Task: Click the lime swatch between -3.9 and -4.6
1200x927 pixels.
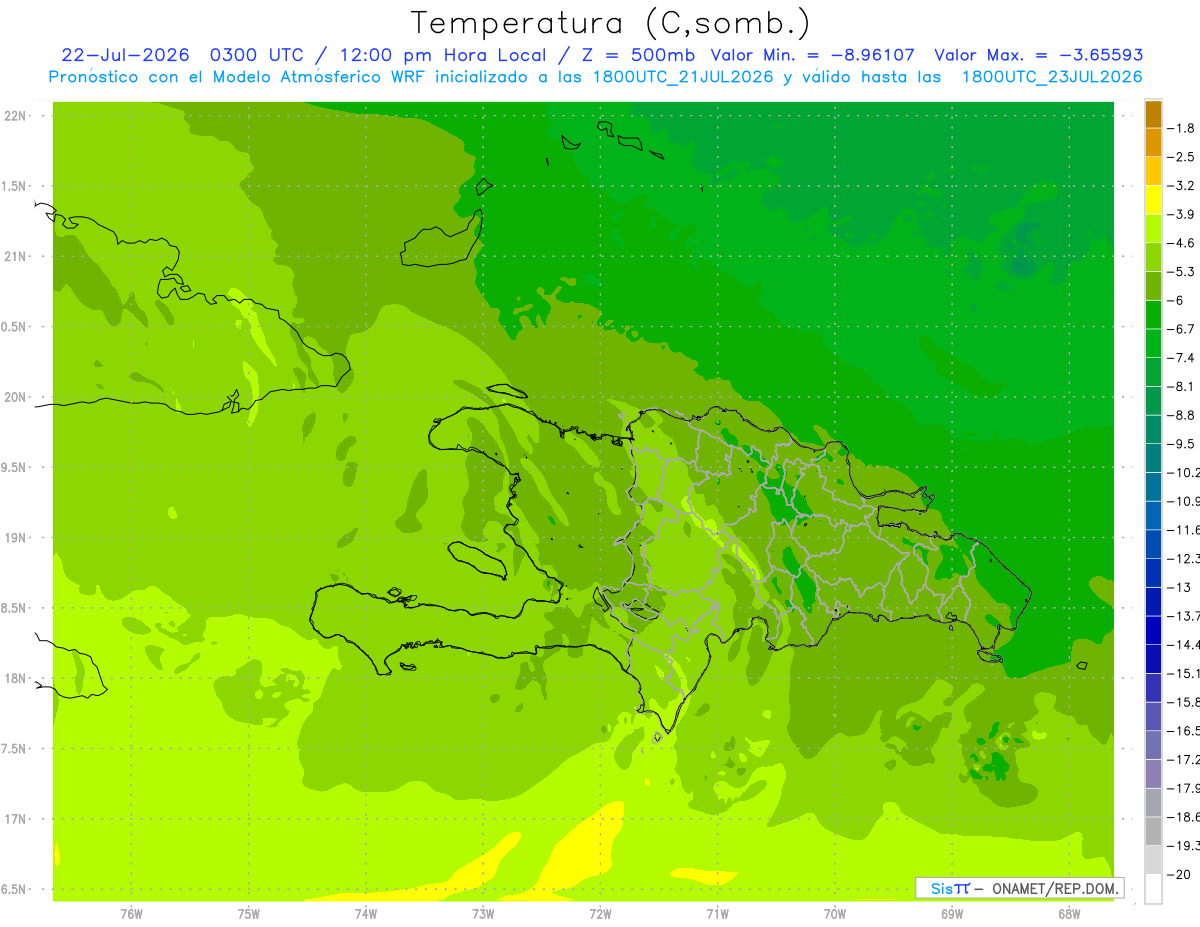Action: point(1153,229)
